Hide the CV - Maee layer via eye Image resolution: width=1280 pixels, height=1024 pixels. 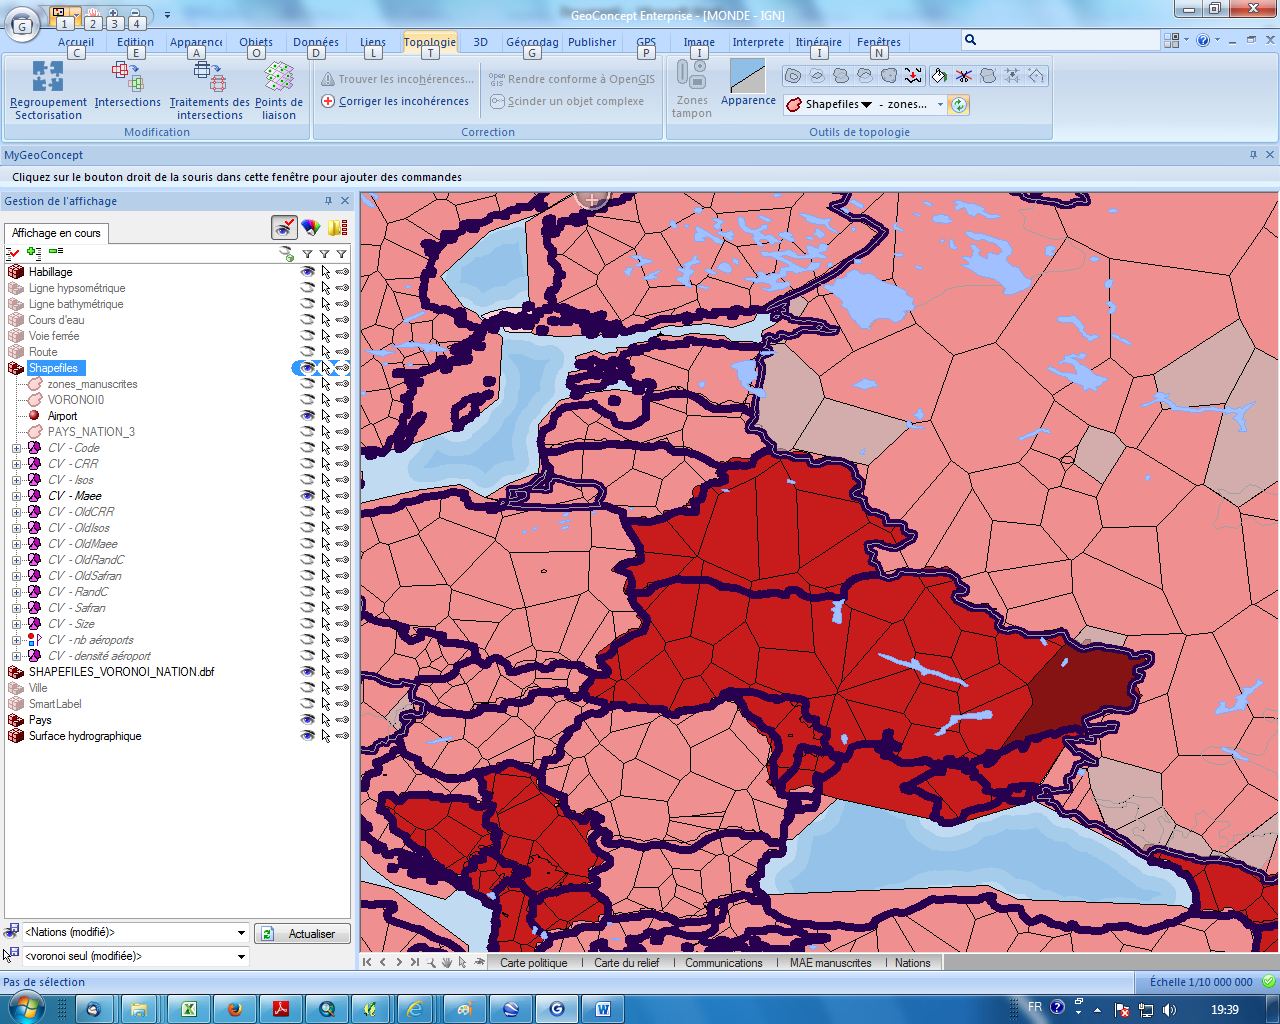(x=308, y=496)
